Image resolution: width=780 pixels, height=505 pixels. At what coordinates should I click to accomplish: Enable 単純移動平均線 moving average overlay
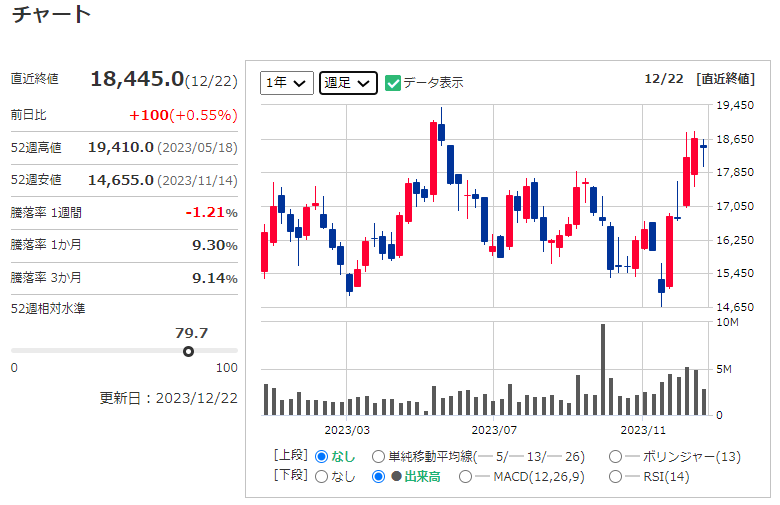[378, 457]
